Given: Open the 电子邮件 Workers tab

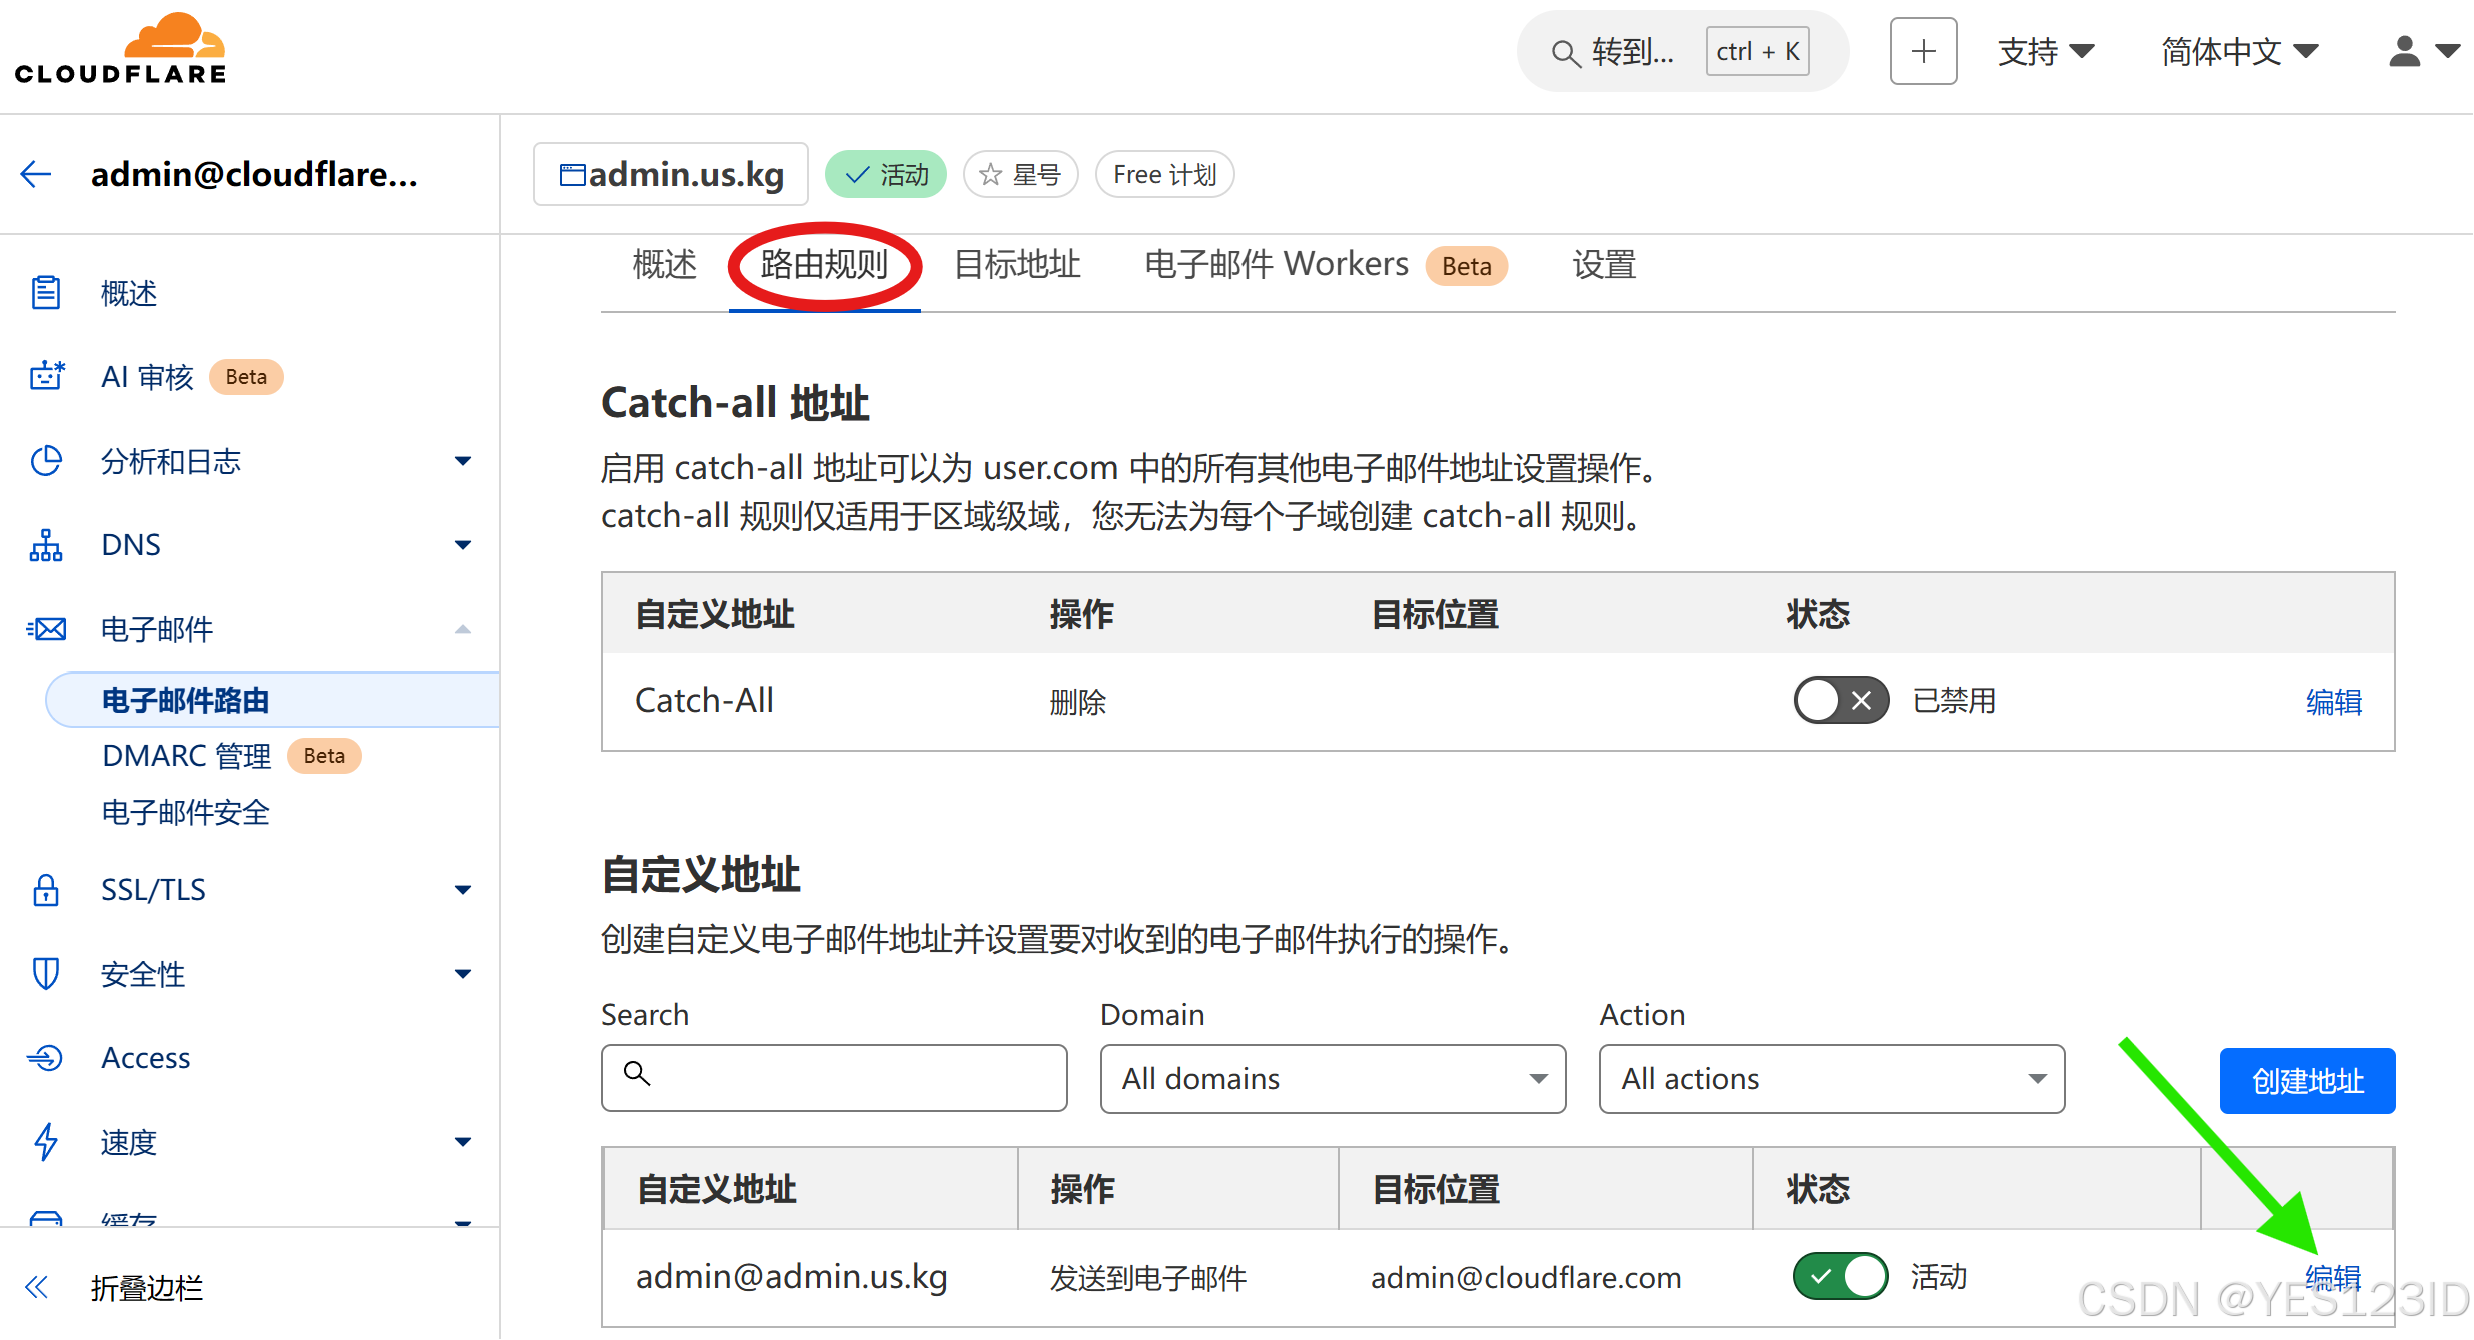Looking at the screenshot, I should [1276, 265].
